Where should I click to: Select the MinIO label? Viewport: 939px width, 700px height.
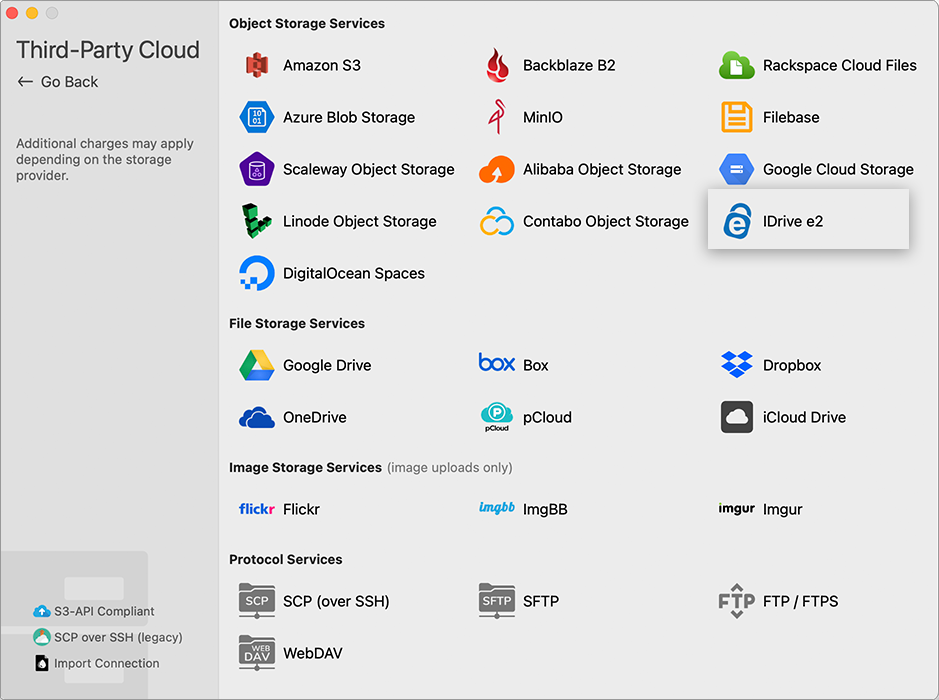543,117
